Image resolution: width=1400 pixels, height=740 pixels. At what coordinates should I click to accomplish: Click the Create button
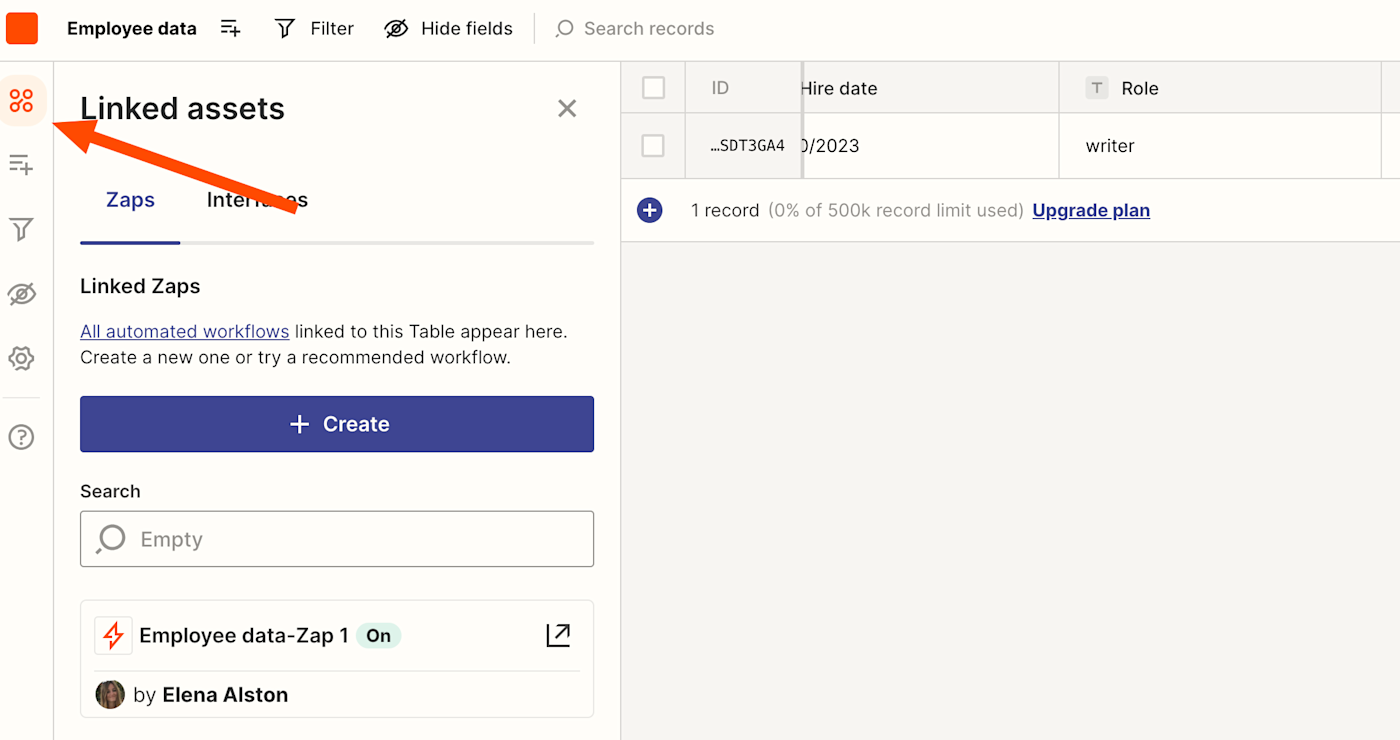(x=337, y=424)
